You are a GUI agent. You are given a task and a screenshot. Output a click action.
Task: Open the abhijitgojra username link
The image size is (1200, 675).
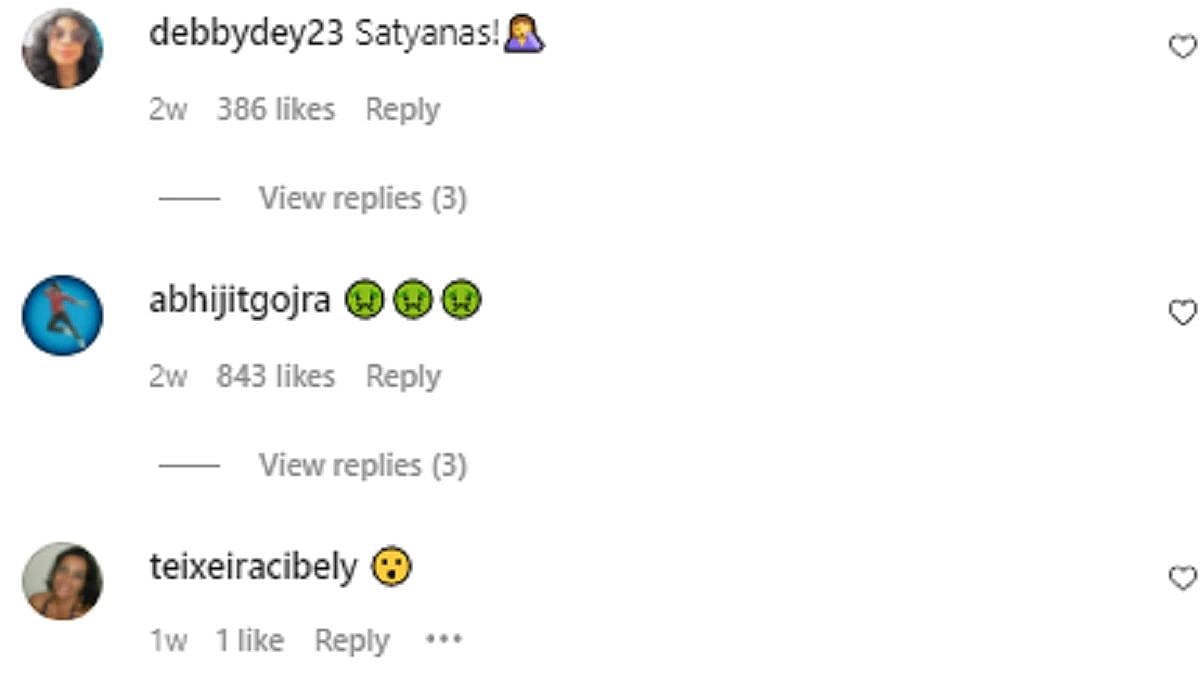tap(240, 300)
